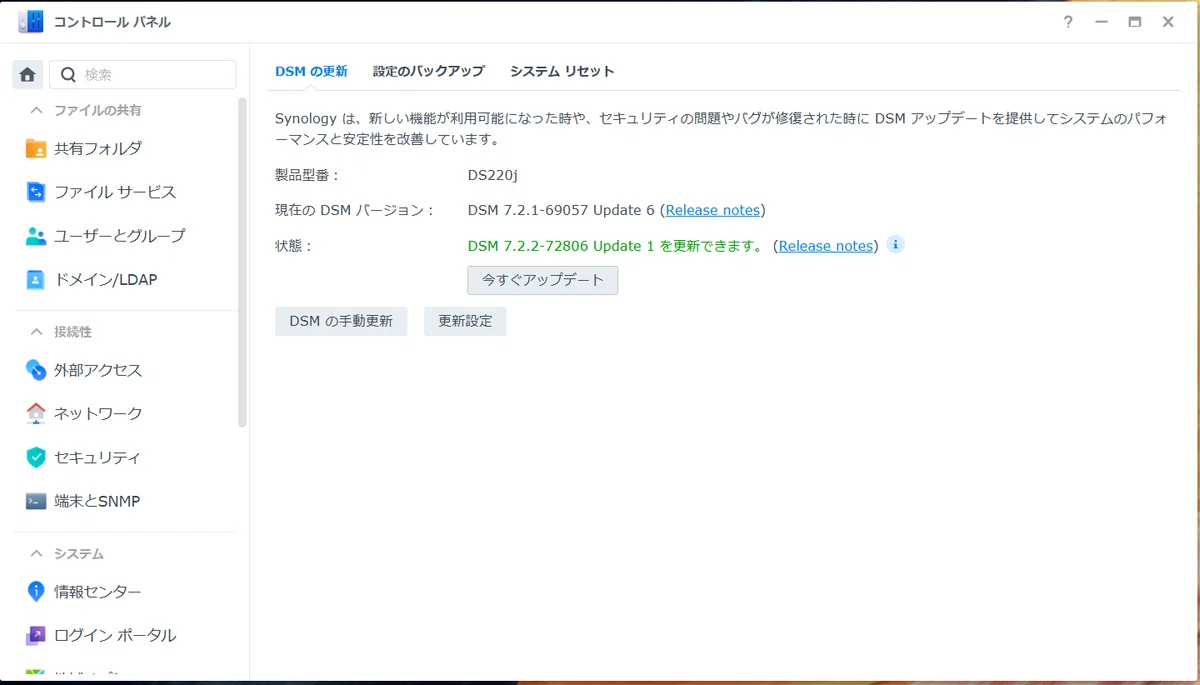Viewport: 1200px width, 685px height.
Task: Click the ファイル サービス icon
Action: pos(36,192)
